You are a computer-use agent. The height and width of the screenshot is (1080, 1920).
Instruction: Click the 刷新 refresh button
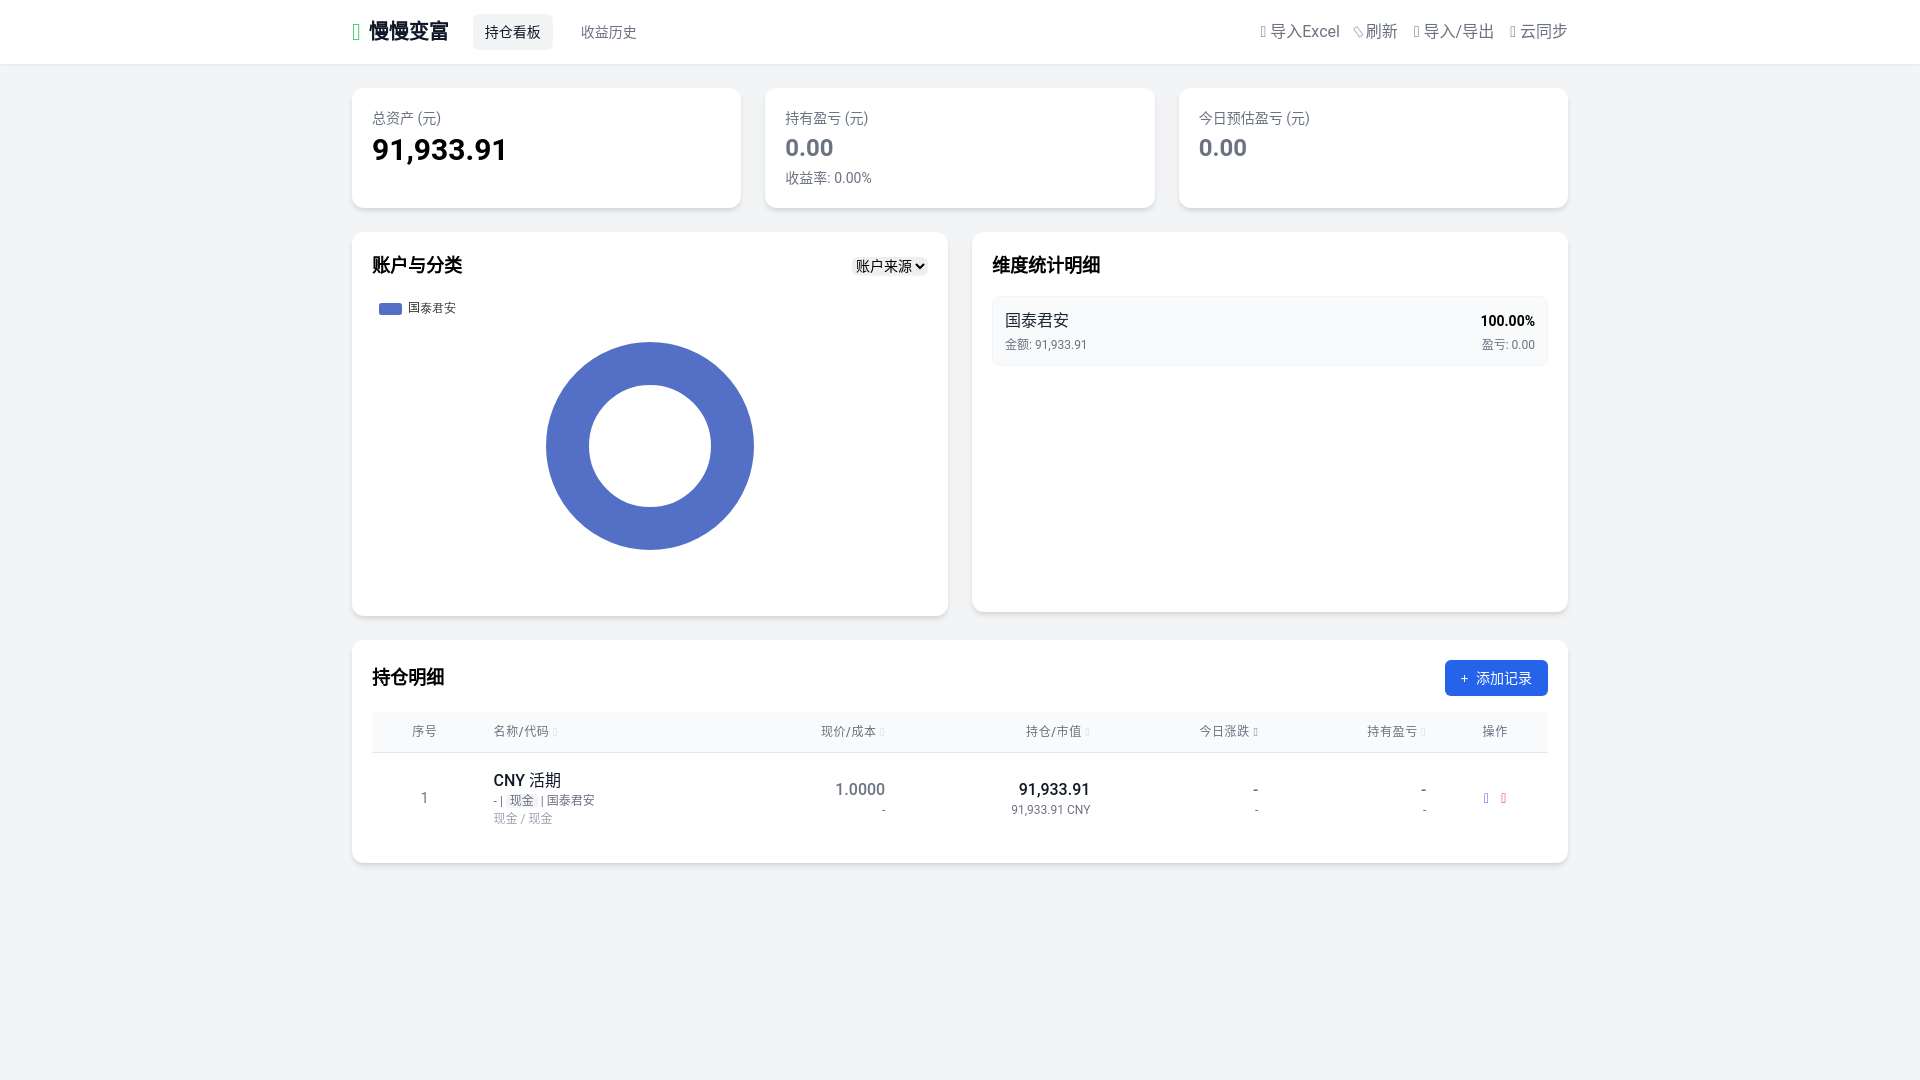(1376, 32)
